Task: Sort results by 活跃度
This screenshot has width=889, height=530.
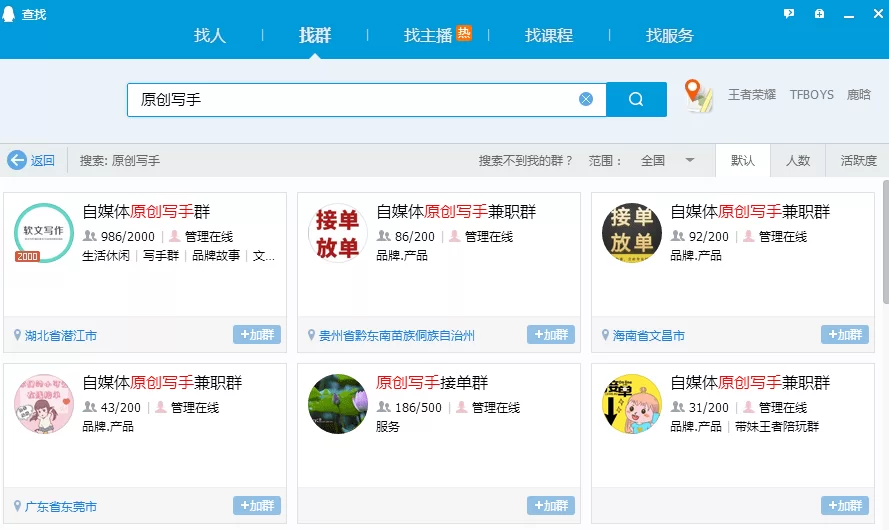Action: click(x=858, y=160)
